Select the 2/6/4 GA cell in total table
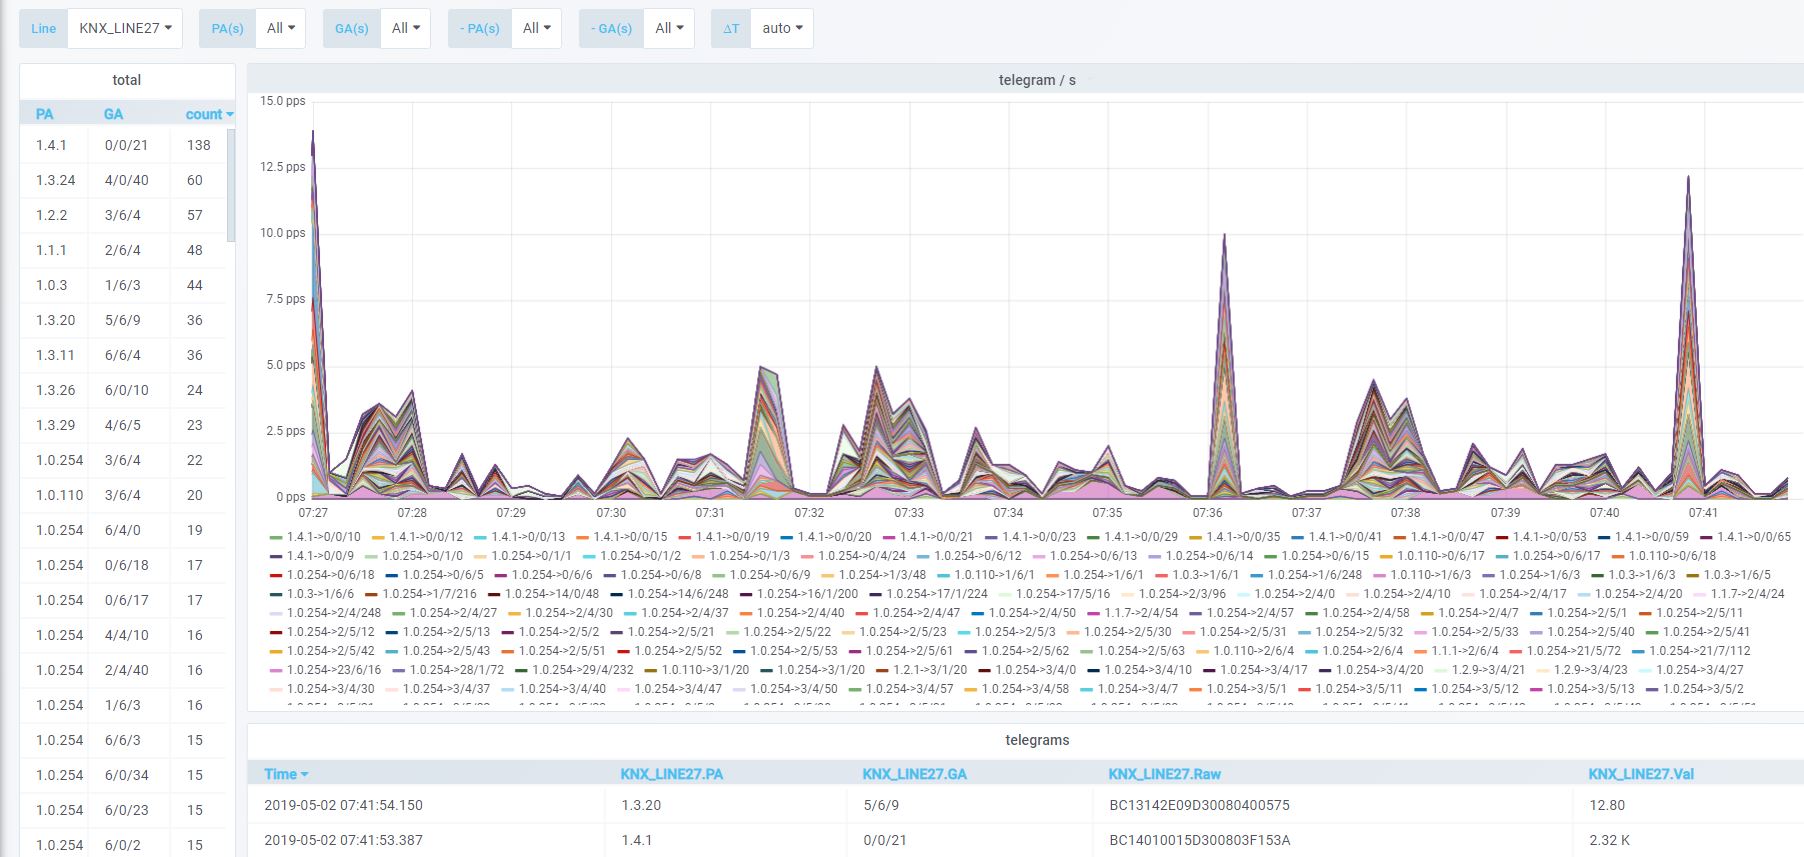1804x857 pixels. pyautogui.click(x=122, y=250)
